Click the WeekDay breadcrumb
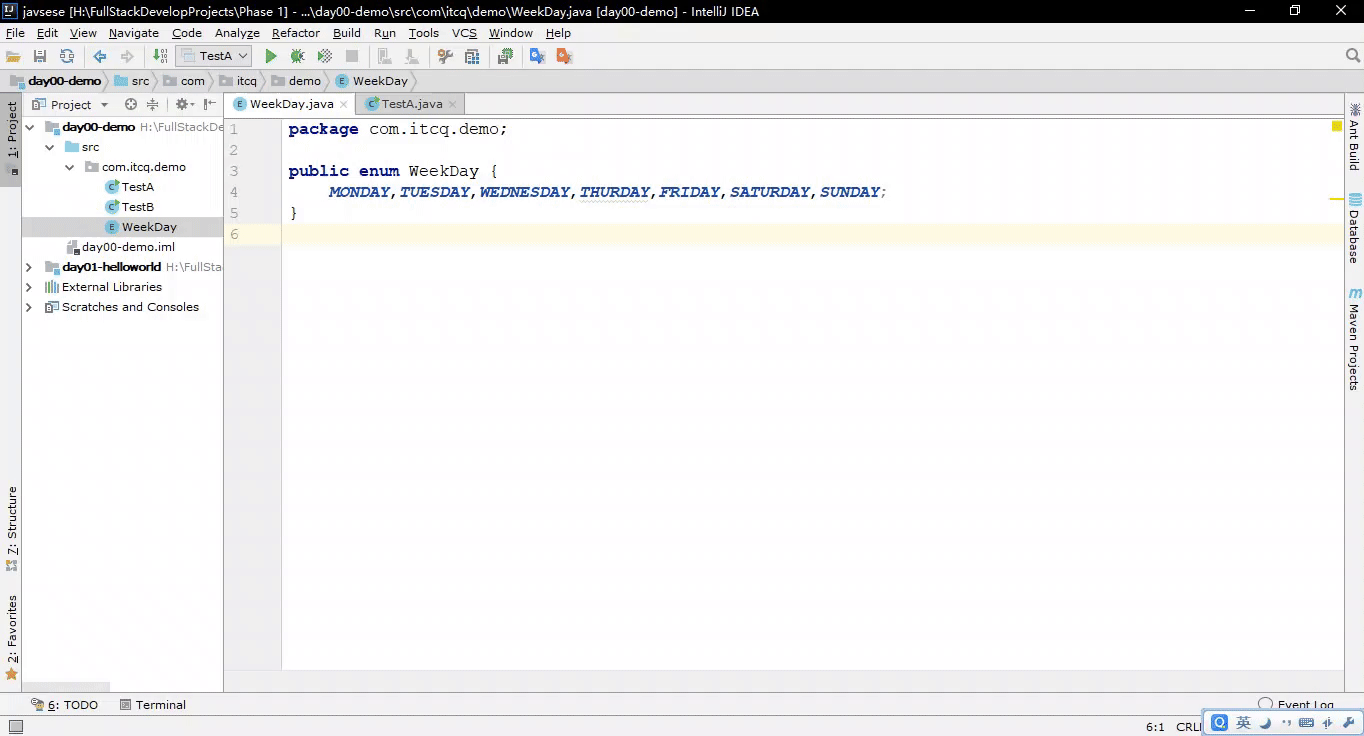 [x=372, y=81]
